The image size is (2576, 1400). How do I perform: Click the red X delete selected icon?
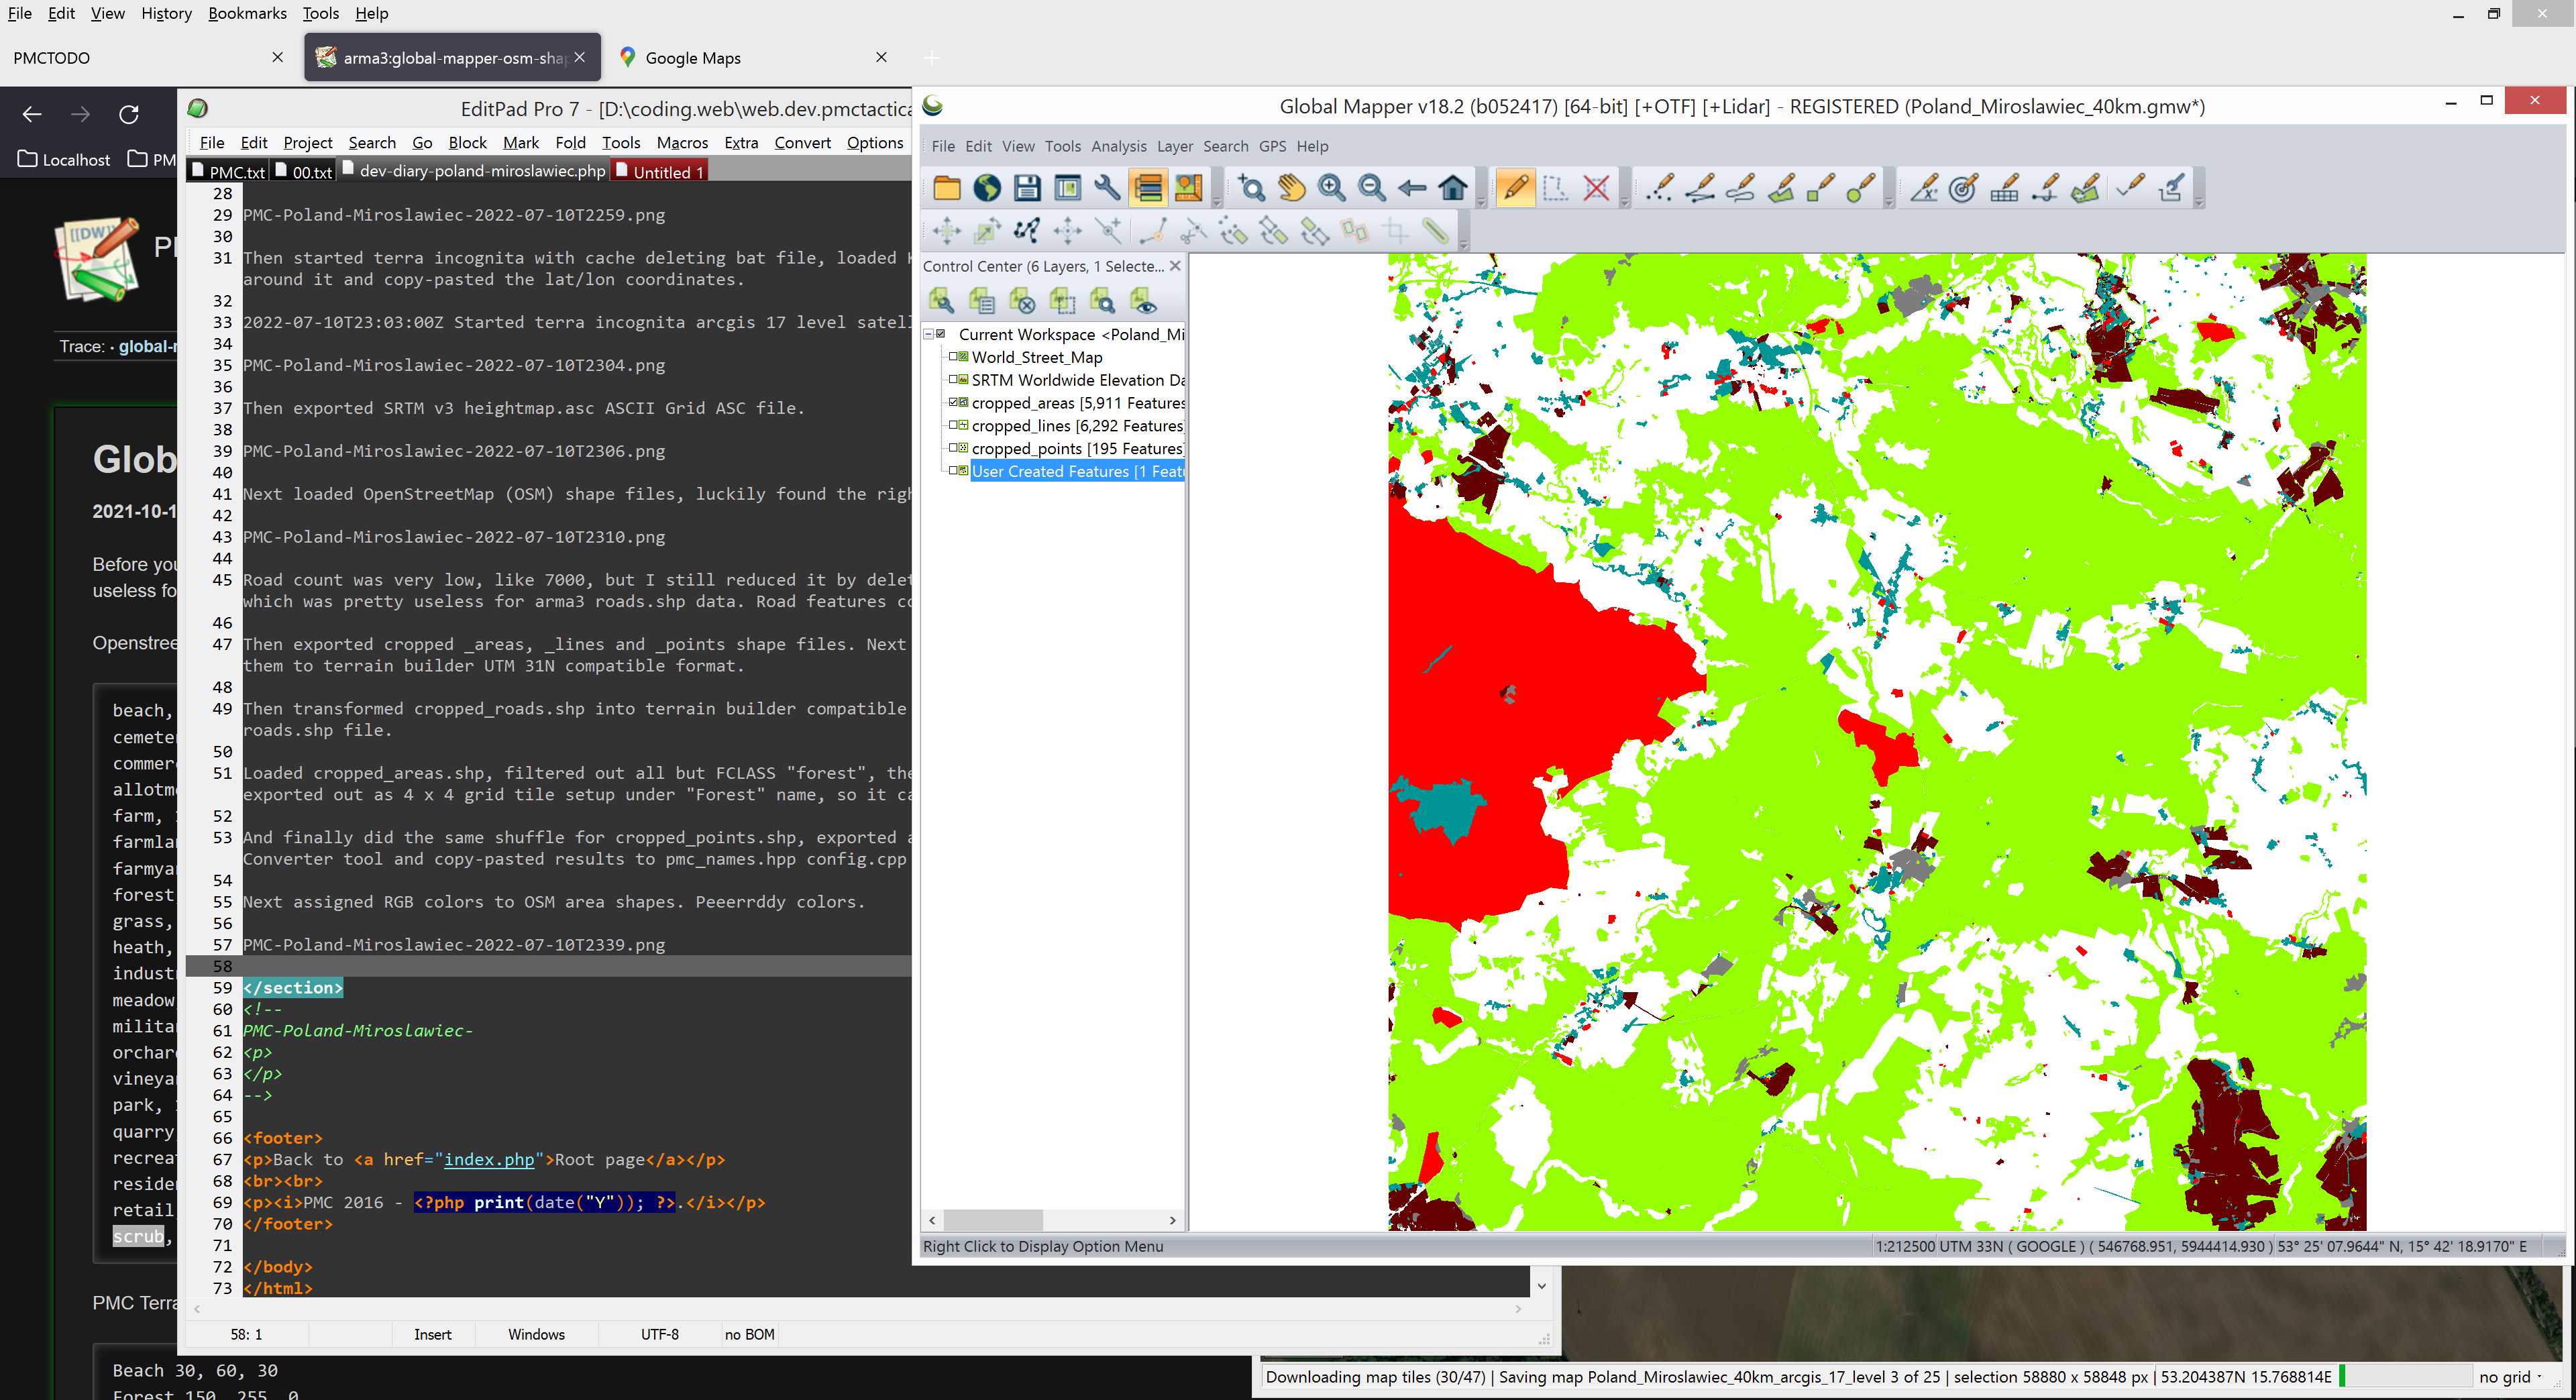[1597, 187]
